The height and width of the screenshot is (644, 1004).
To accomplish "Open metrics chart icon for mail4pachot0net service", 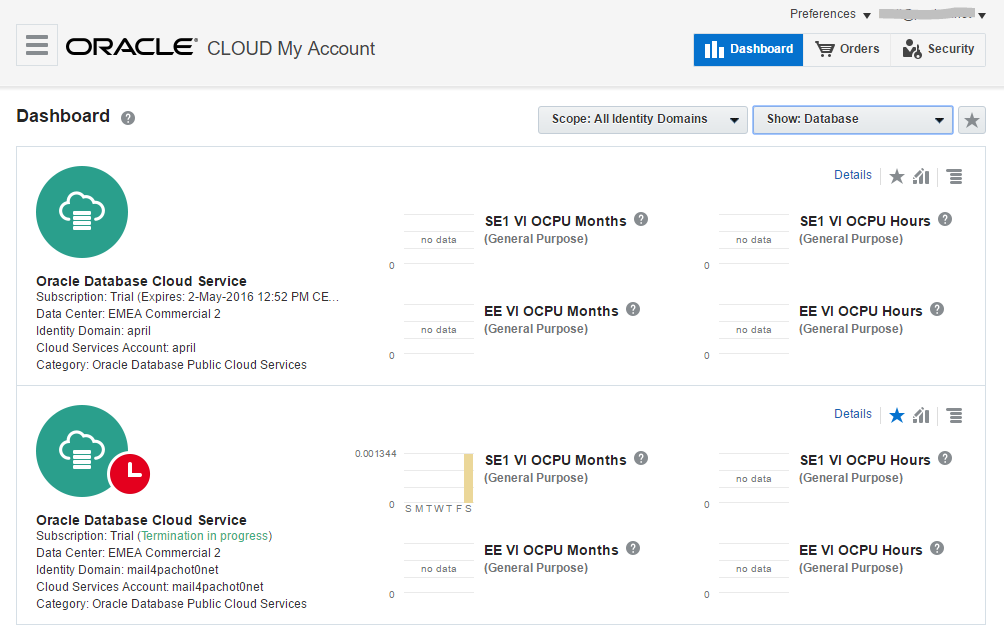I will 921,415.
